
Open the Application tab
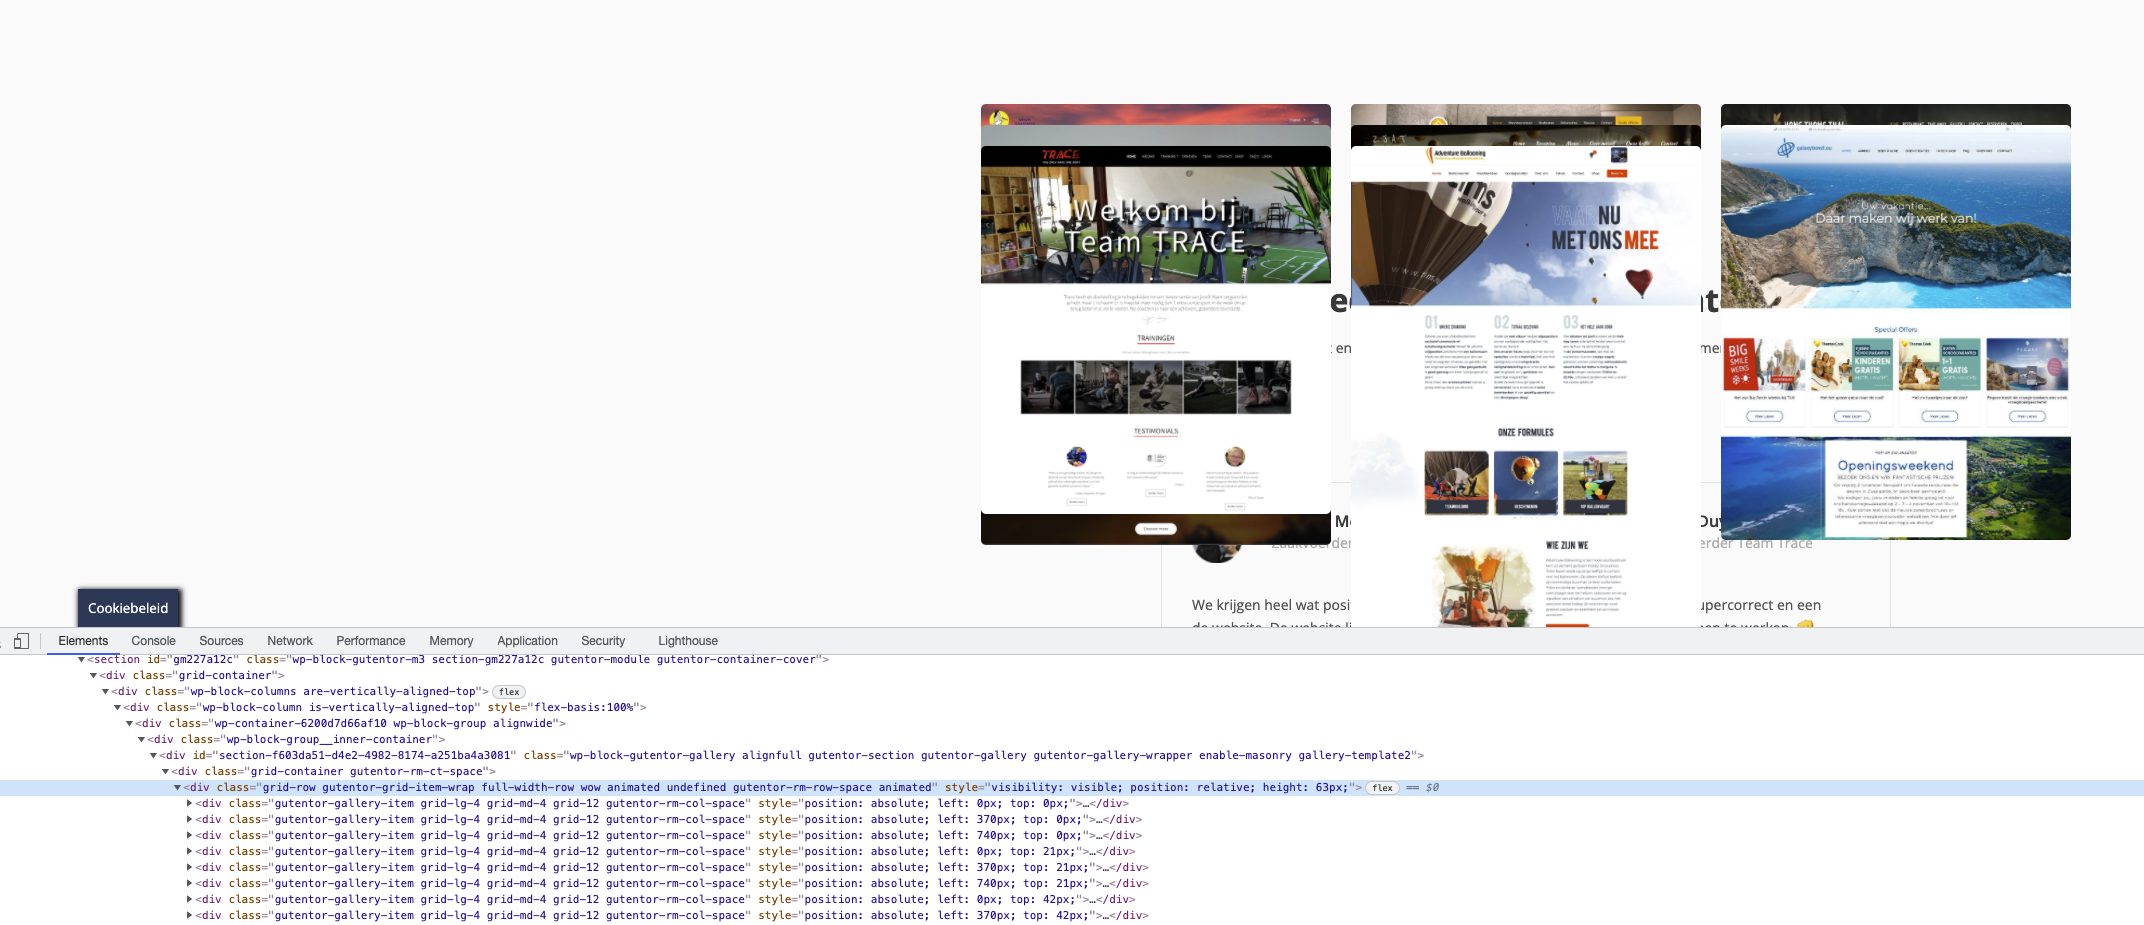[527, 641]
